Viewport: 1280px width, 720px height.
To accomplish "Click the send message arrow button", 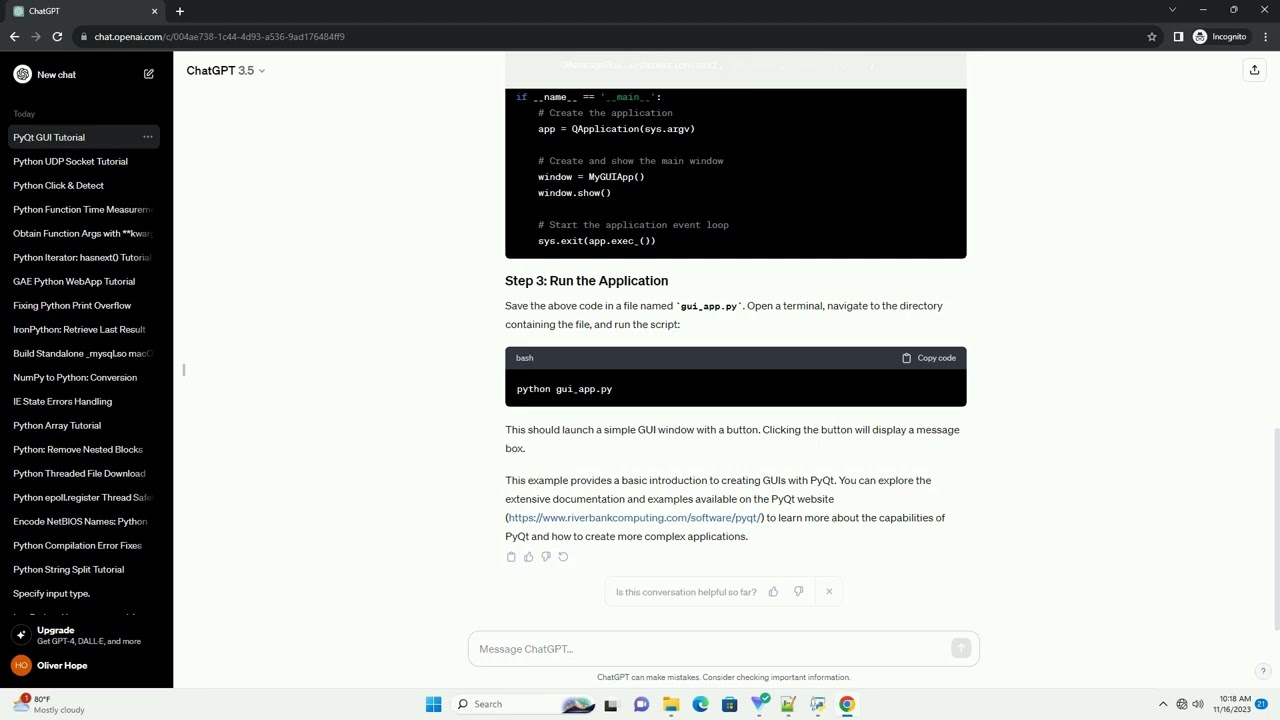I will (x=961, y=649).
